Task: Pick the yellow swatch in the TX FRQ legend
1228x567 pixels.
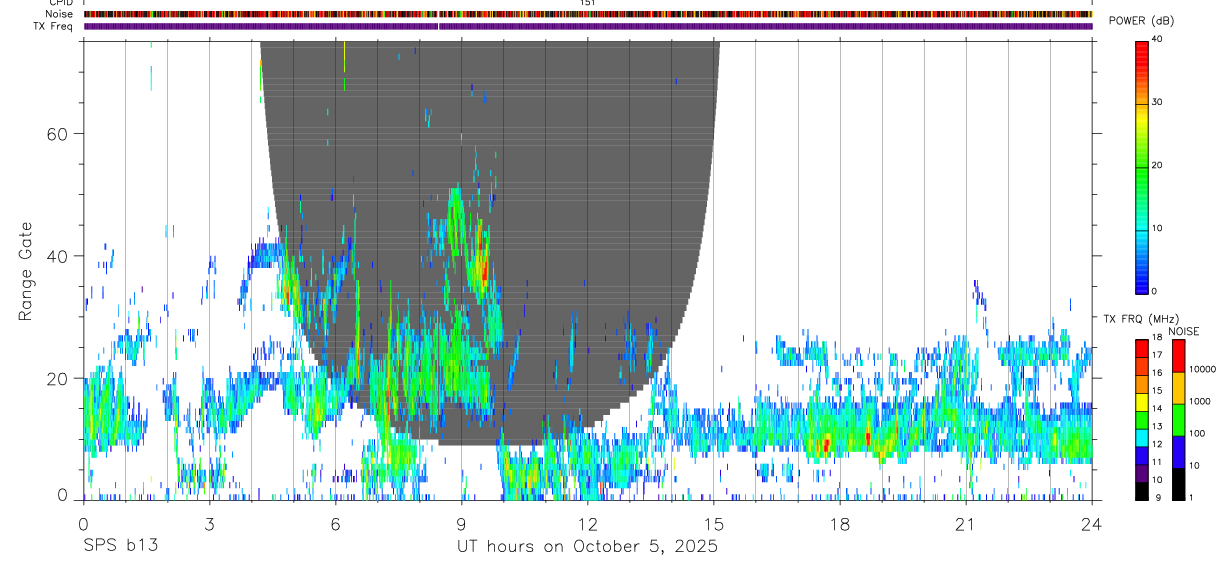Action: point(1142,402)
